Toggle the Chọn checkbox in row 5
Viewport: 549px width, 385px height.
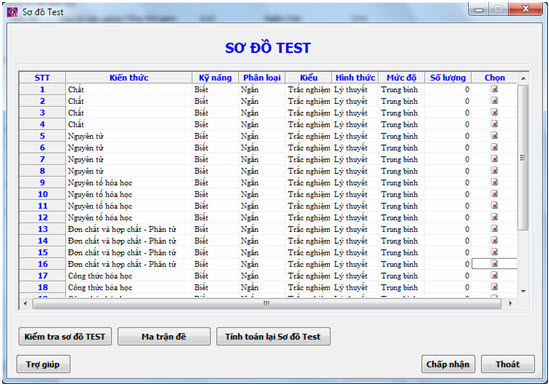(x=494, y=136)
